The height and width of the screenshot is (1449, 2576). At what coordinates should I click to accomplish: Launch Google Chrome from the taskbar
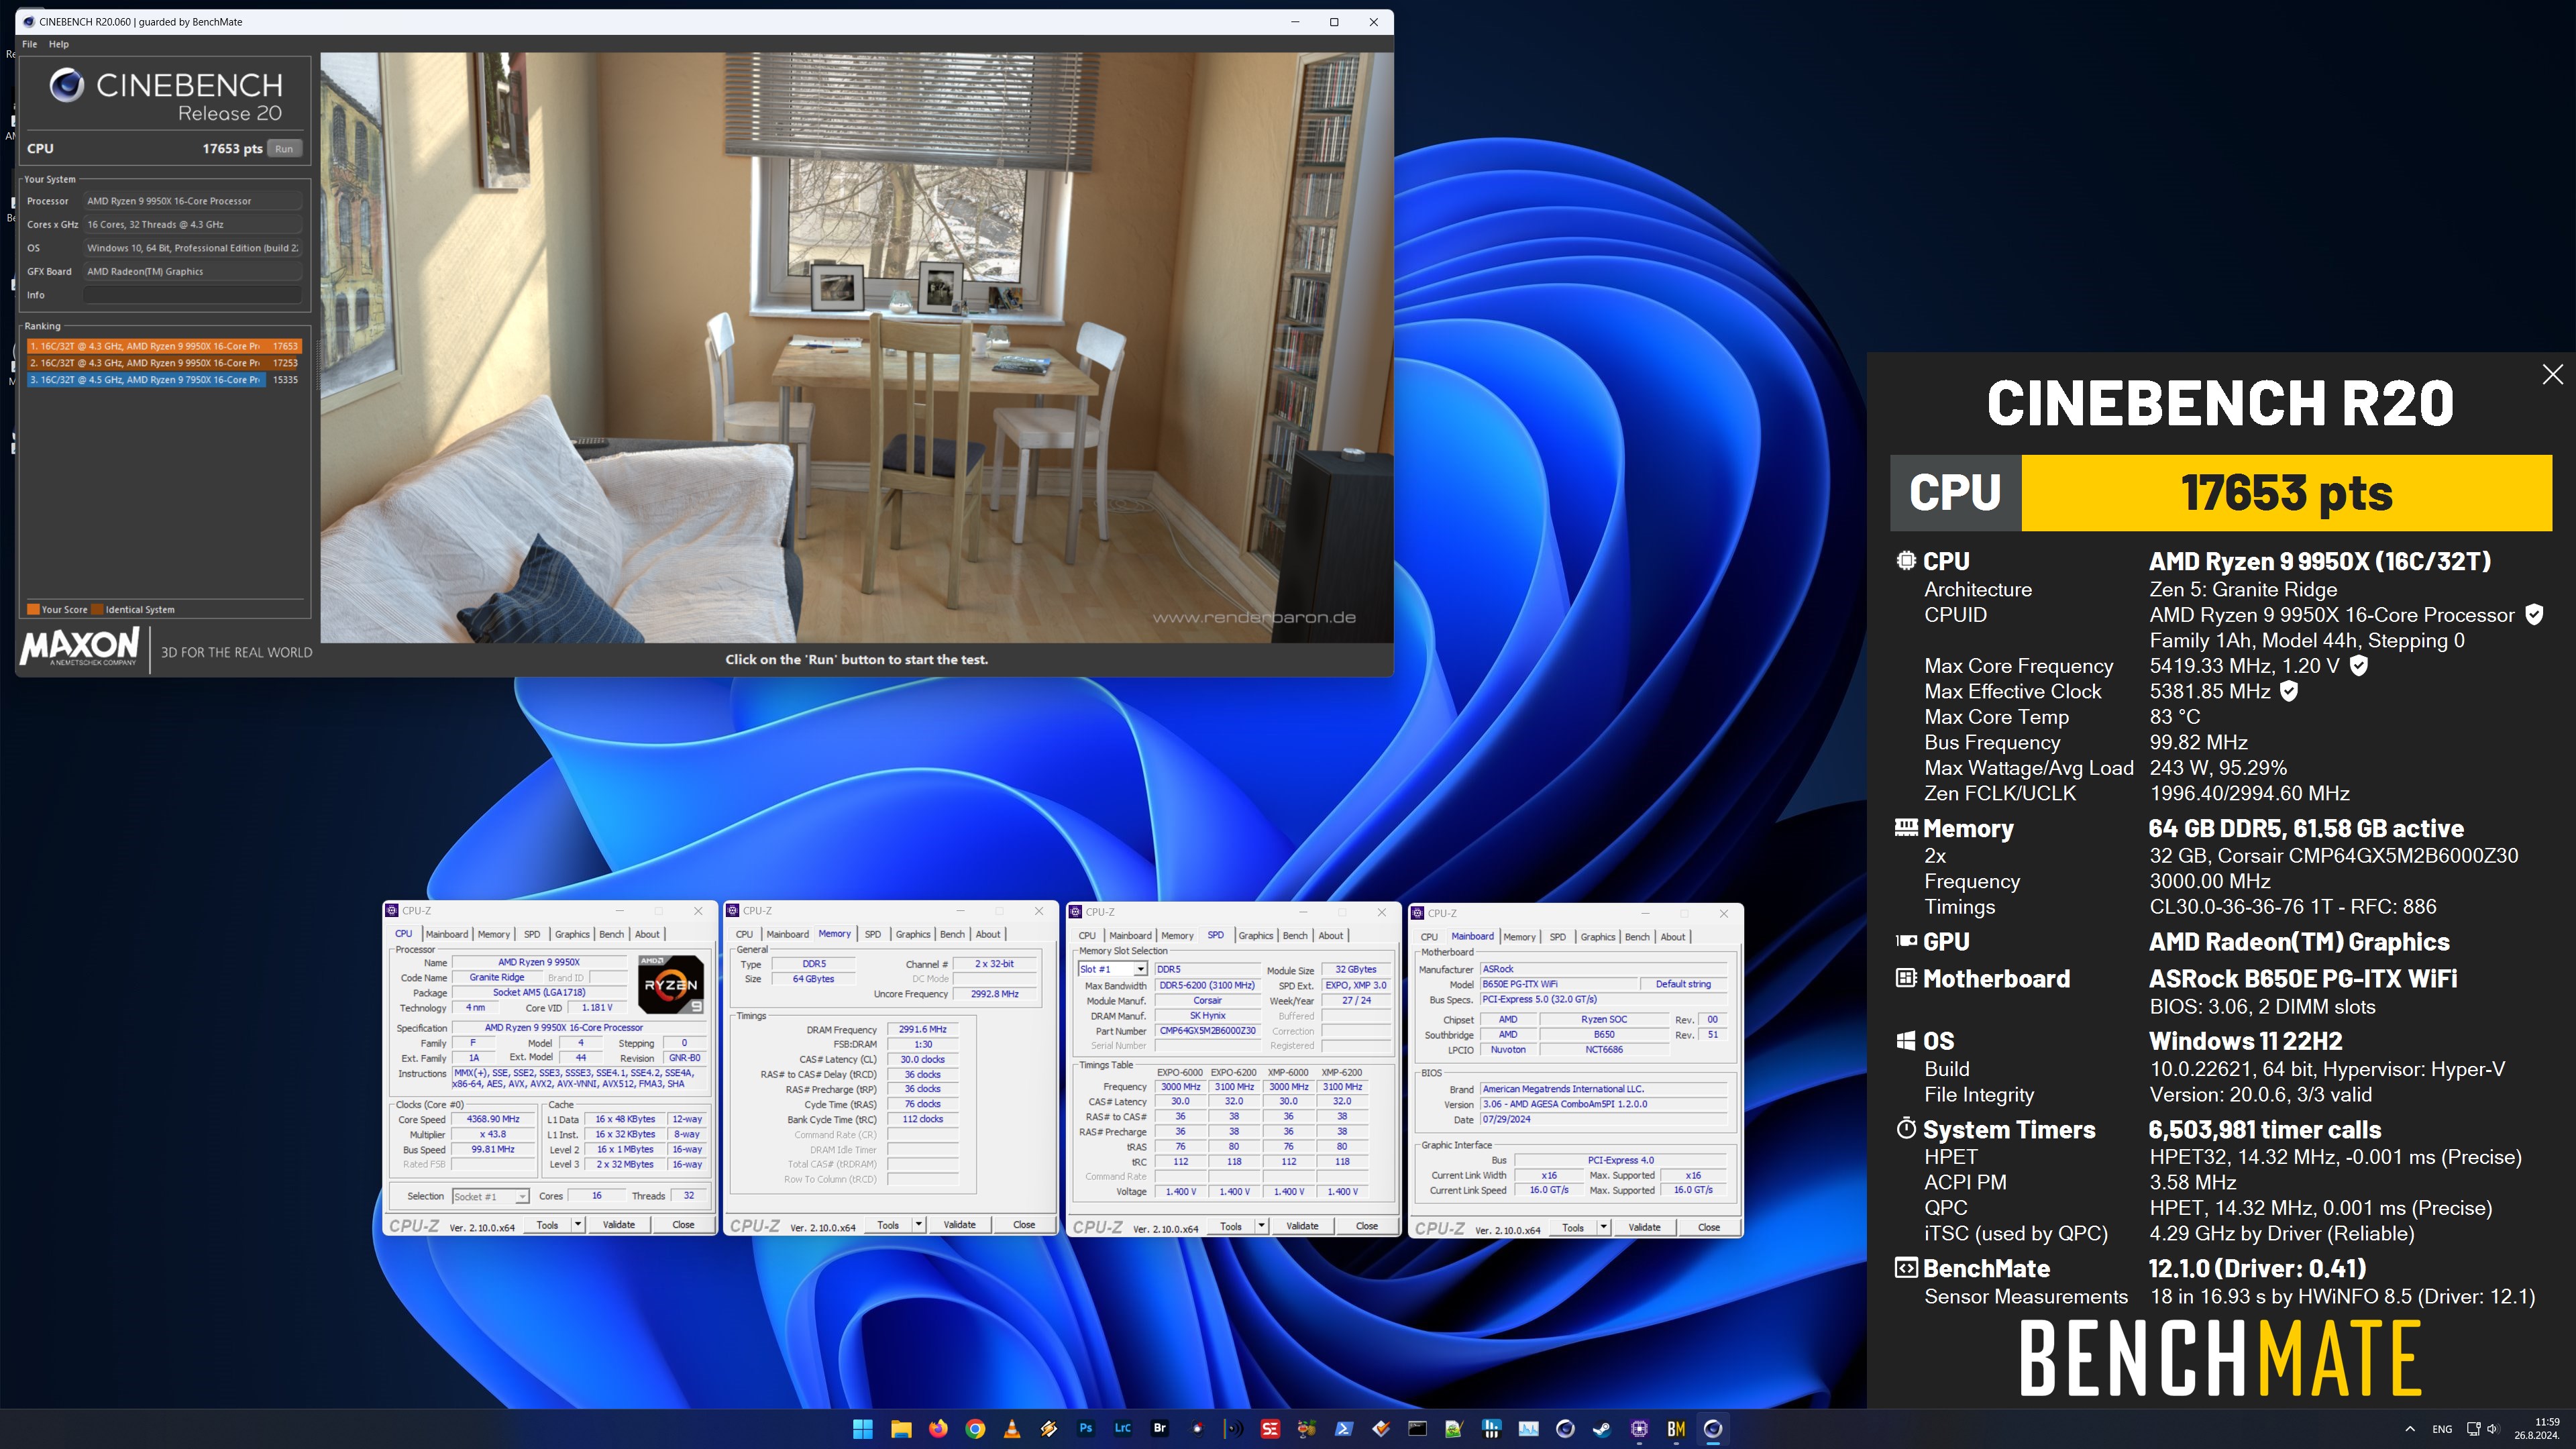(x=974, y=1428)
